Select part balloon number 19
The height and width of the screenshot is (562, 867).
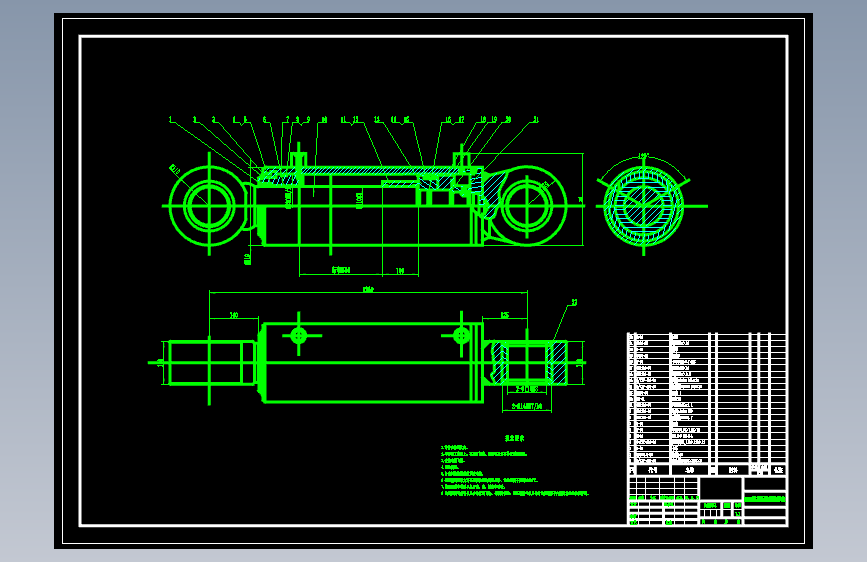(494, 119)
